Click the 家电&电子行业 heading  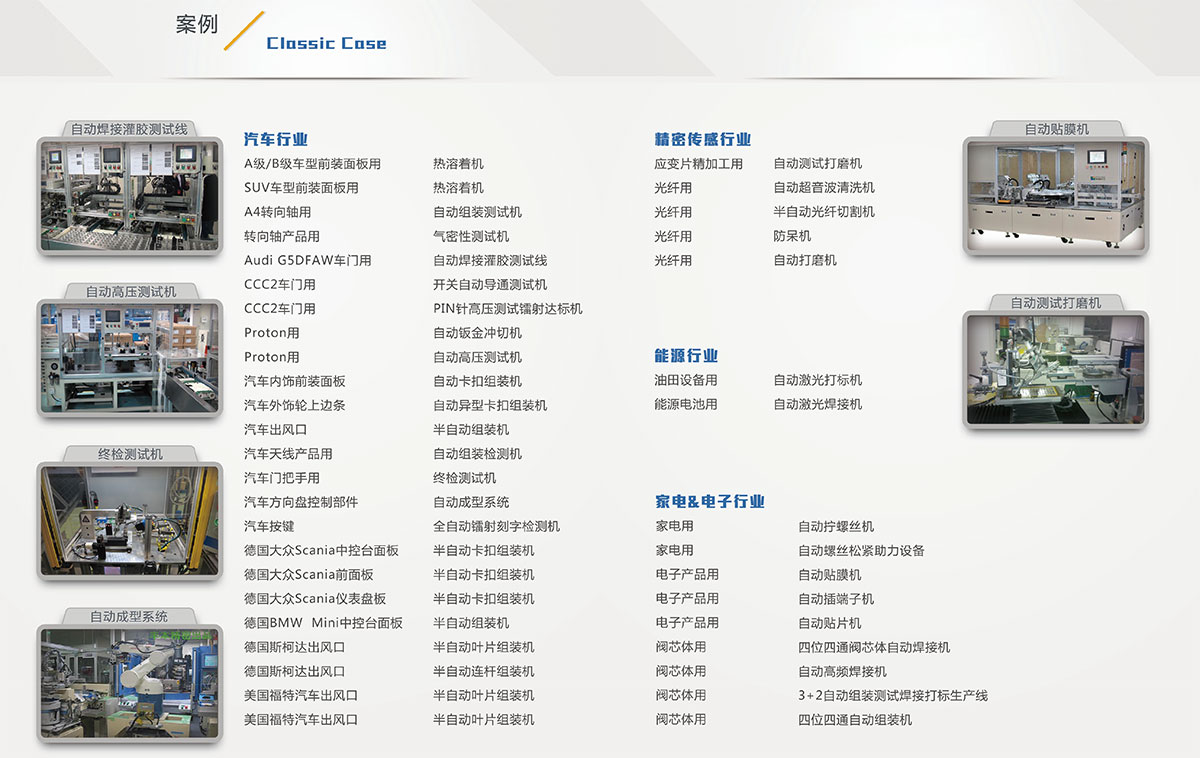(710, 502)
